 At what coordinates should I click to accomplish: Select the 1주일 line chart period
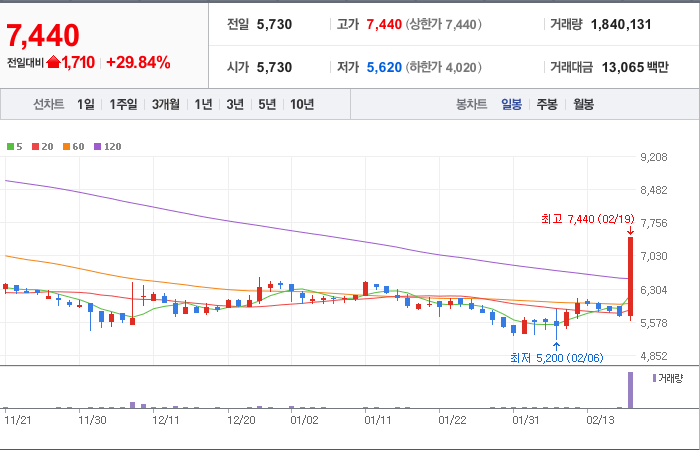tap(124, 105)
